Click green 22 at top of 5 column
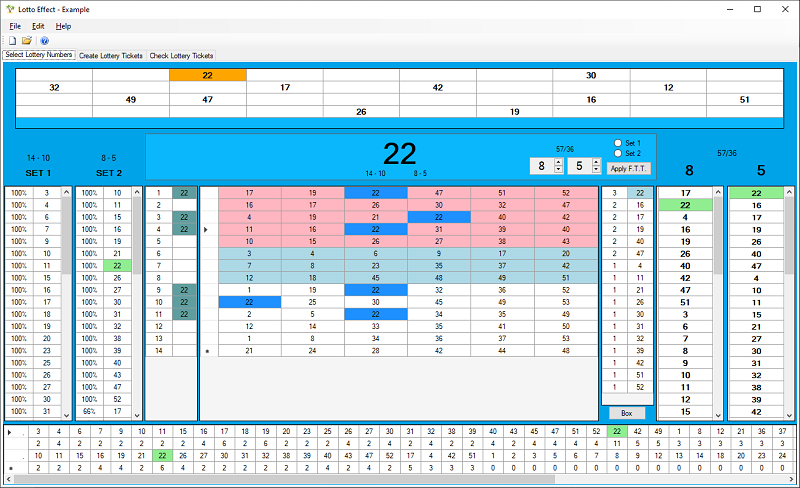Viewport: 800px width, 488px height. point(756,193)
